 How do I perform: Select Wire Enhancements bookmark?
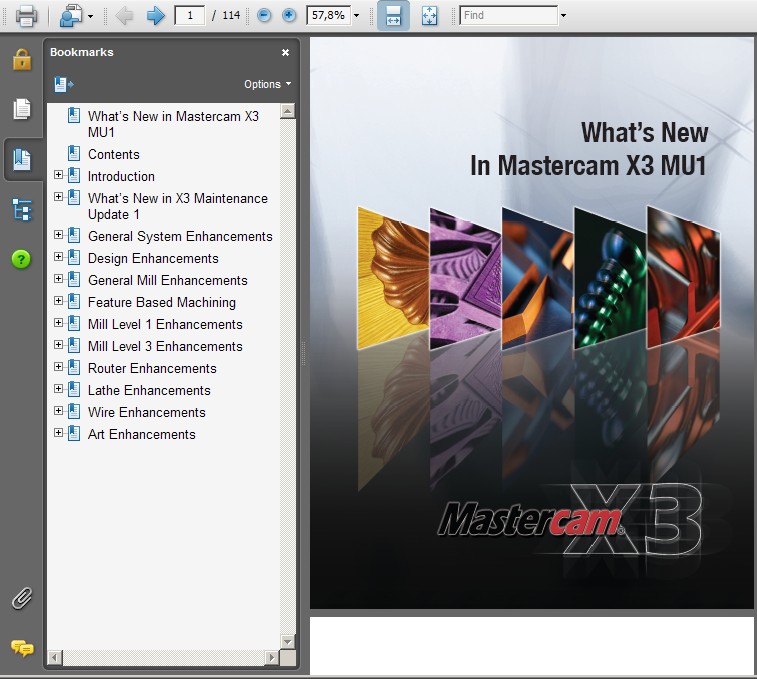(147, 412)
